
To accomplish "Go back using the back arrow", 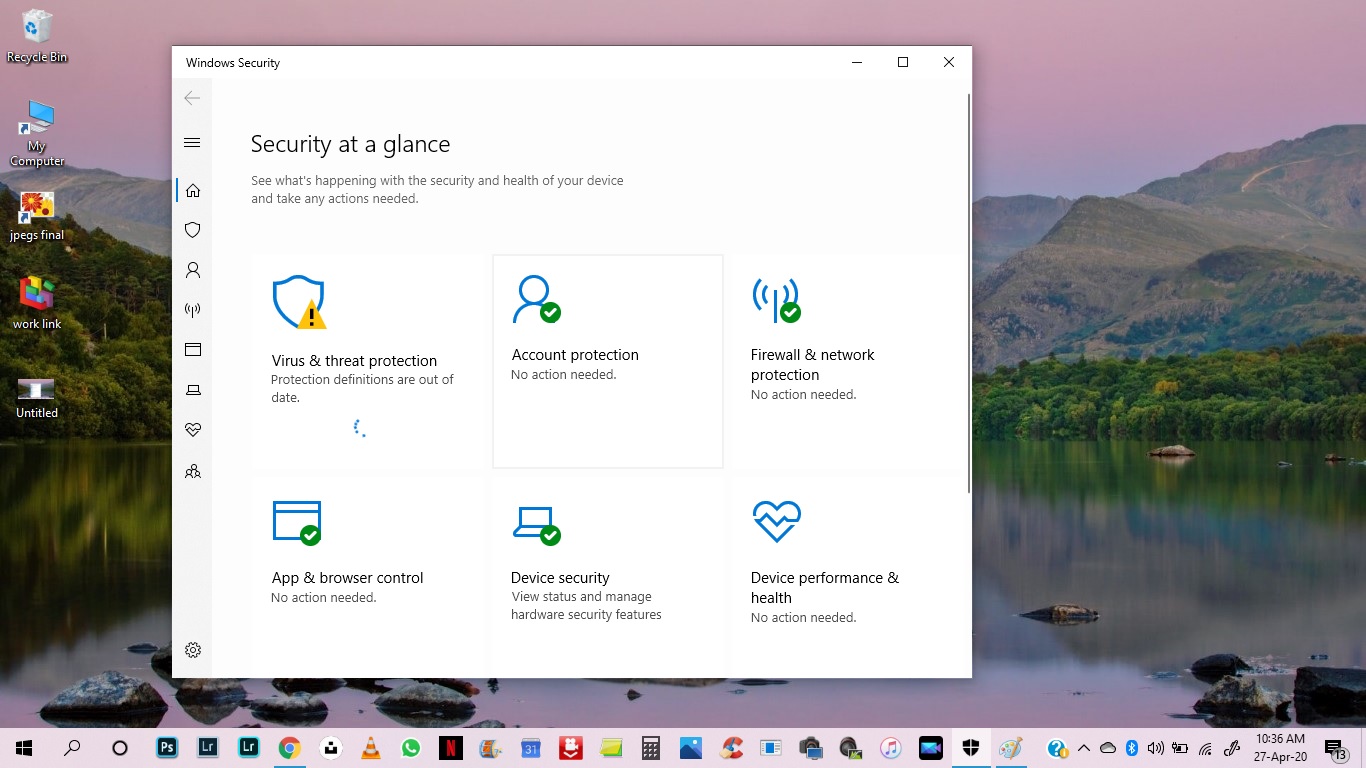I will (x=192, y=98).
